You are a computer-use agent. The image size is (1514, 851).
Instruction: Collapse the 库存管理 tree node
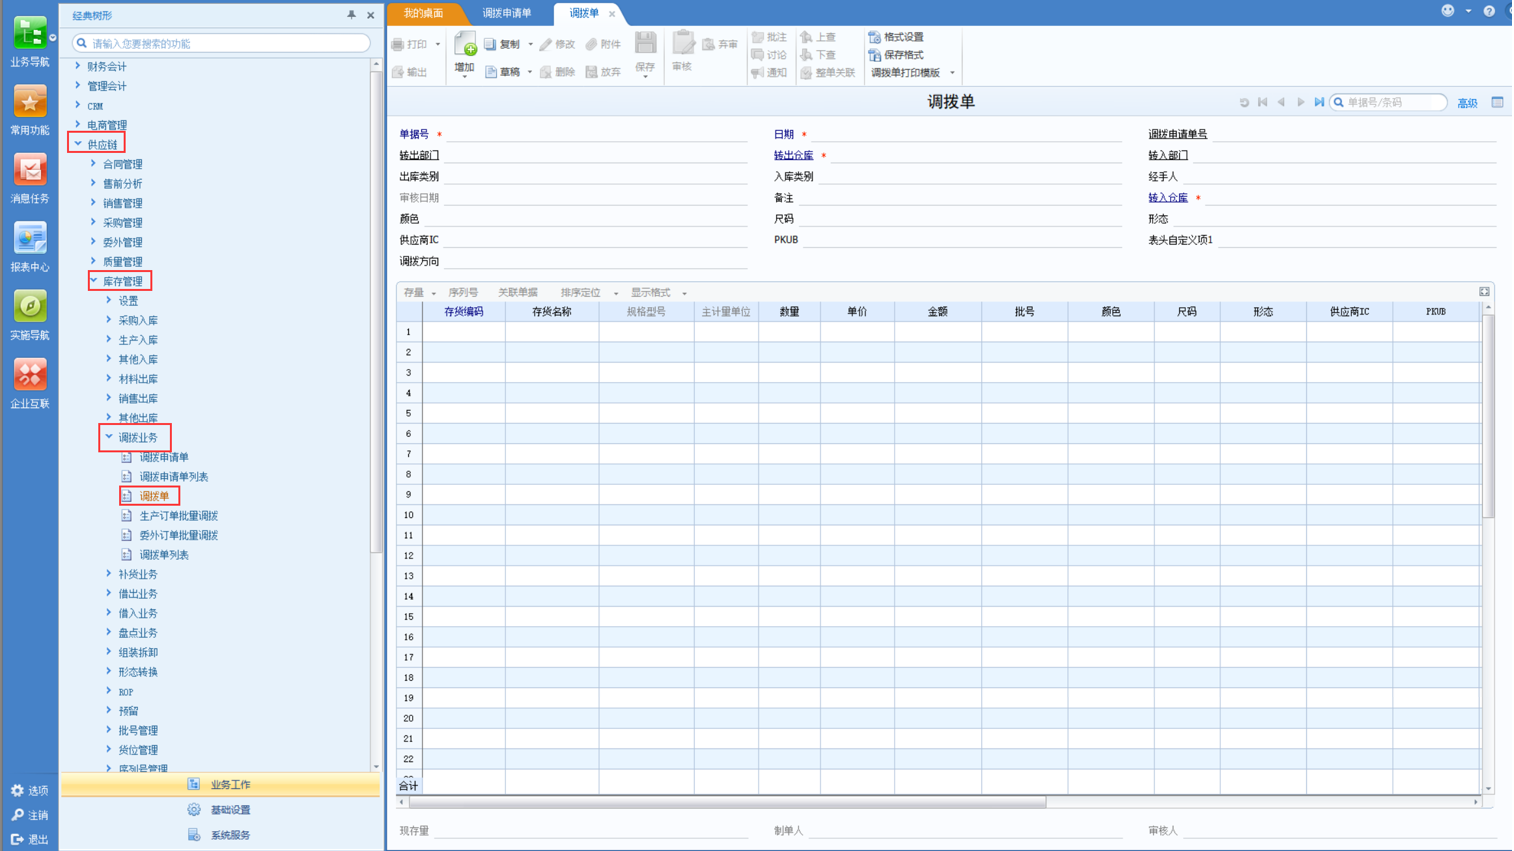tap(94, 281)
